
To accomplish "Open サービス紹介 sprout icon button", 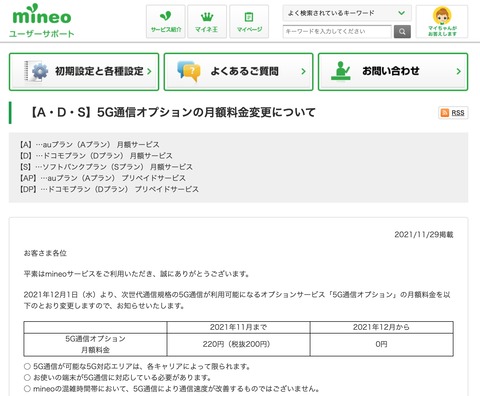I will [166, 21].
